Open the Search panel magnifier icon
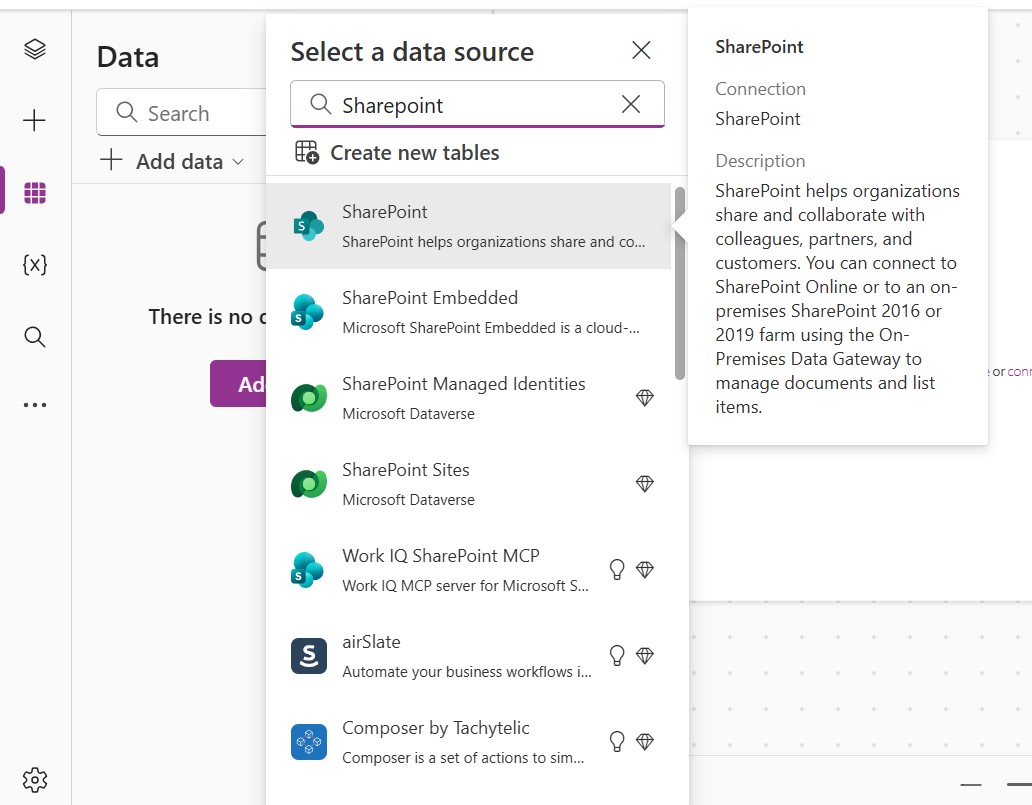 (35, 337)
